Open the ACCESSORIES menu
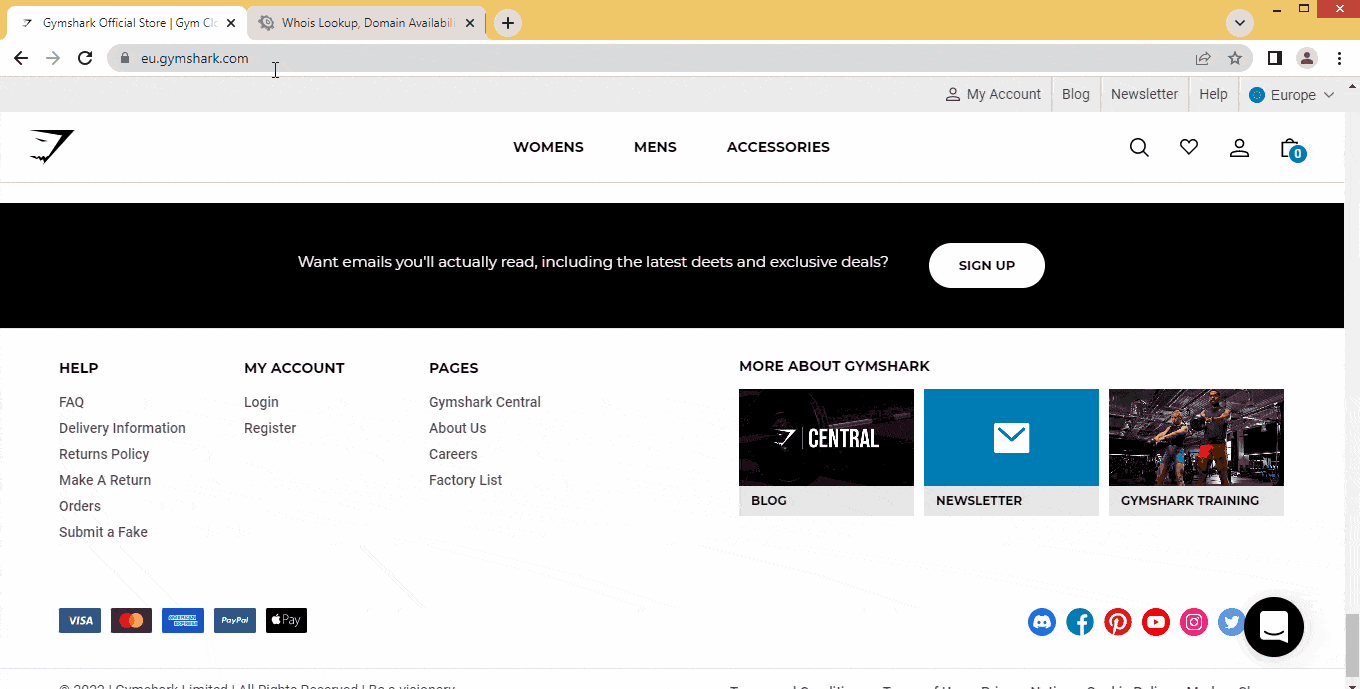Screen dimensions: 1360x689 [778, 147]
